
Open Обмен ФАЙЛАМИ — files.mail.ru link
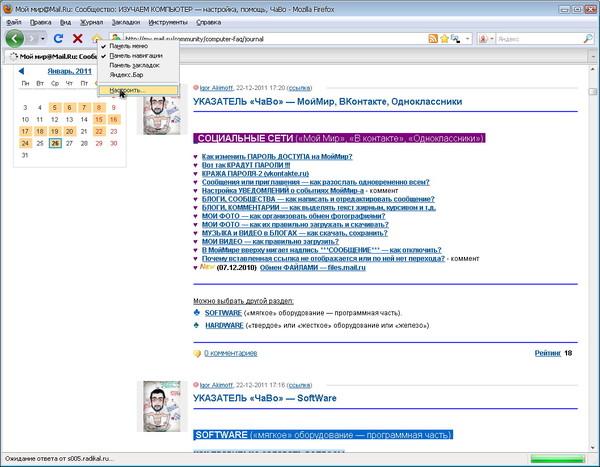point(313,268)
